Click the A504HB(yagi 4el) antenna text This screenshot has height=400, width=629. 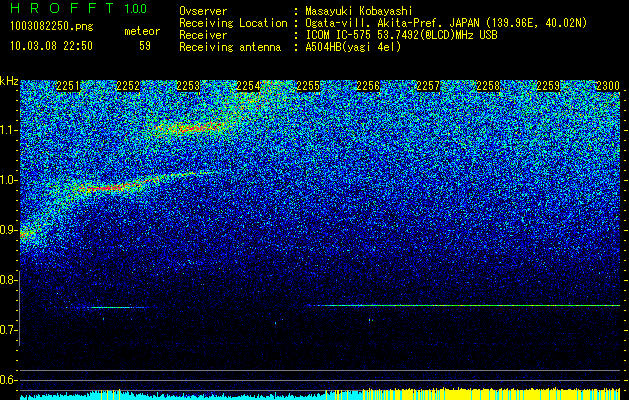[x=353, y=47]
